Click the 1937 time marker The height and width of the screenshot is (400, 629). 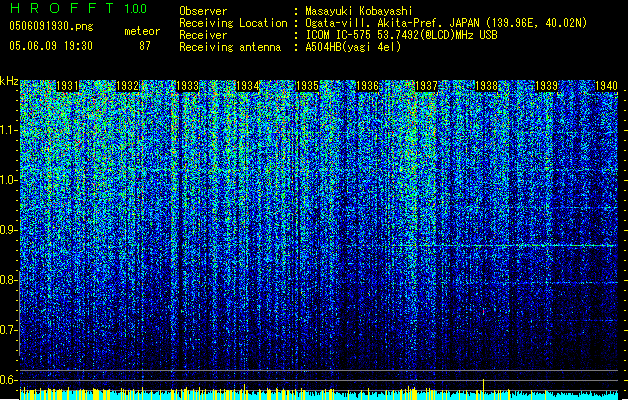(426, 86)
